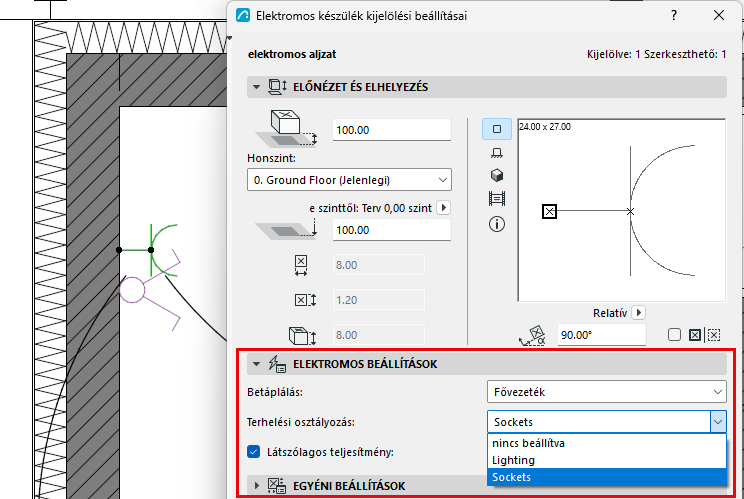The height and width of the screenshot is (499, 744).
Task: Uncheck the Látszólagos teljesítmény checkbox
Action: click(x=254, y=452)
